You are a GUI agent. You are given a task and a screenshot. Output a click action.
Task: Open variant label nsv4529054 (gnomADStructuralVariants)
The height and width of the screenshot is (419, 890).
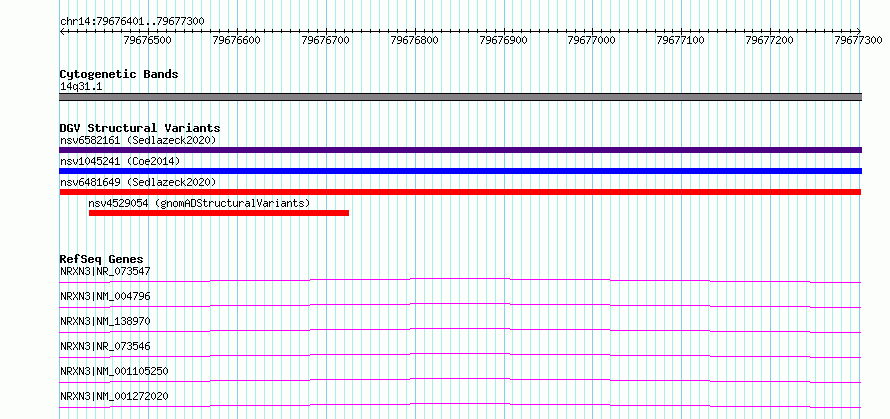[x=199, y=203]
